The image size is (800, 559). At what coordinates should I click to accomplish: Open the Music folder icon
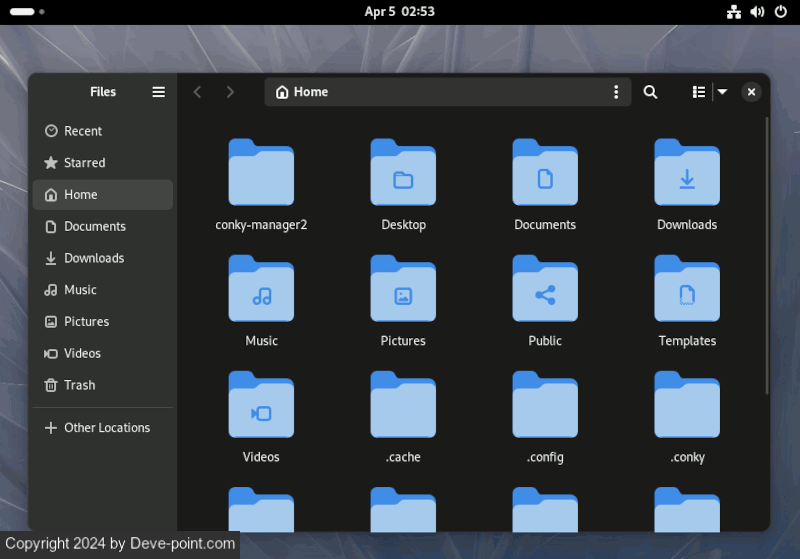(261, 290)
